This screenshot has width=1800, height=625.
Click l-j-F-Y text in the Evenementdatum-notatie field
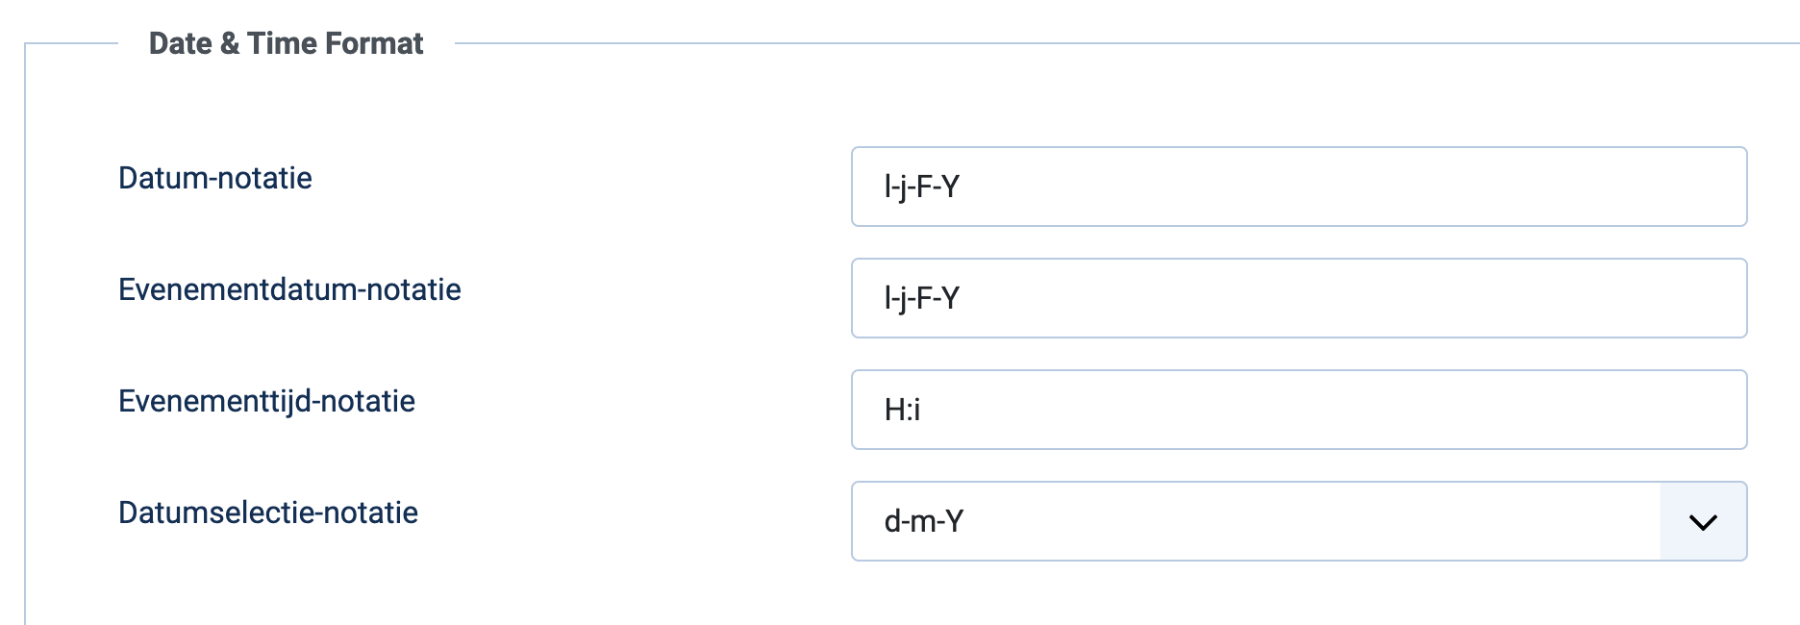tap(921, 299)
